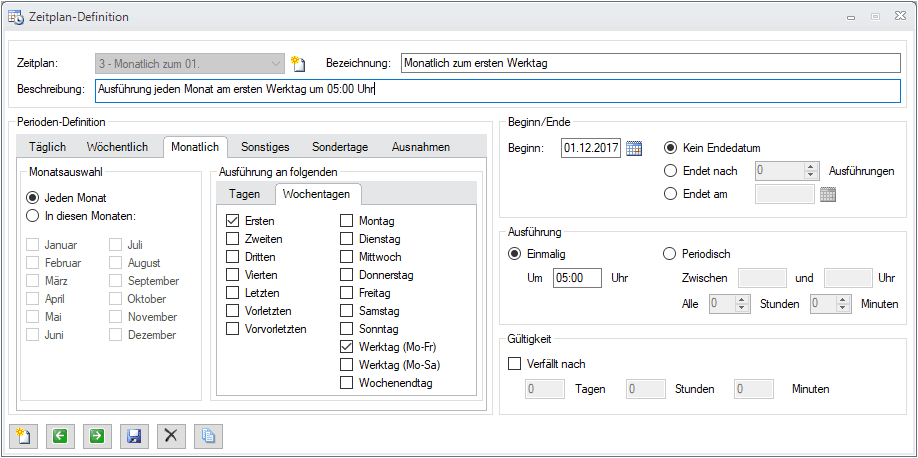
Task: Uncheck the Werktag (Mo-Fr) checkbox
Action: pos(346,347)
